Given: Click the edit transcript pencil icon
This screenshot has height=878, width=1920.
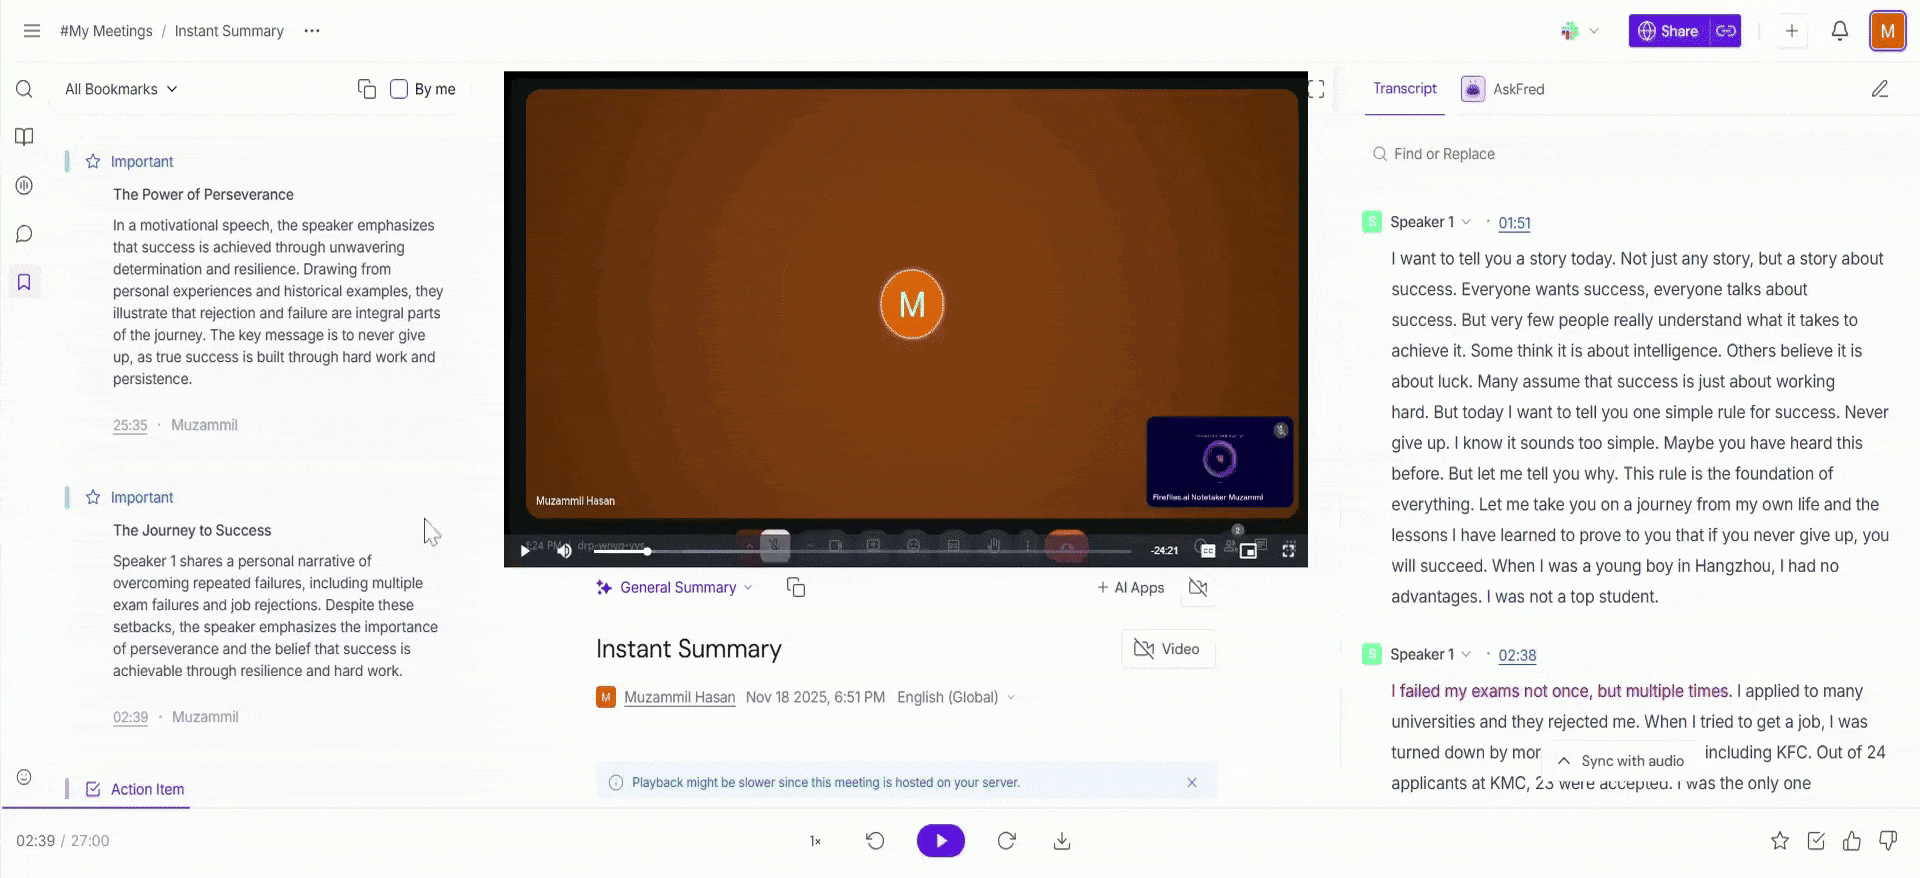Looking at the screenshot, I should click(x=1880, y=89).
